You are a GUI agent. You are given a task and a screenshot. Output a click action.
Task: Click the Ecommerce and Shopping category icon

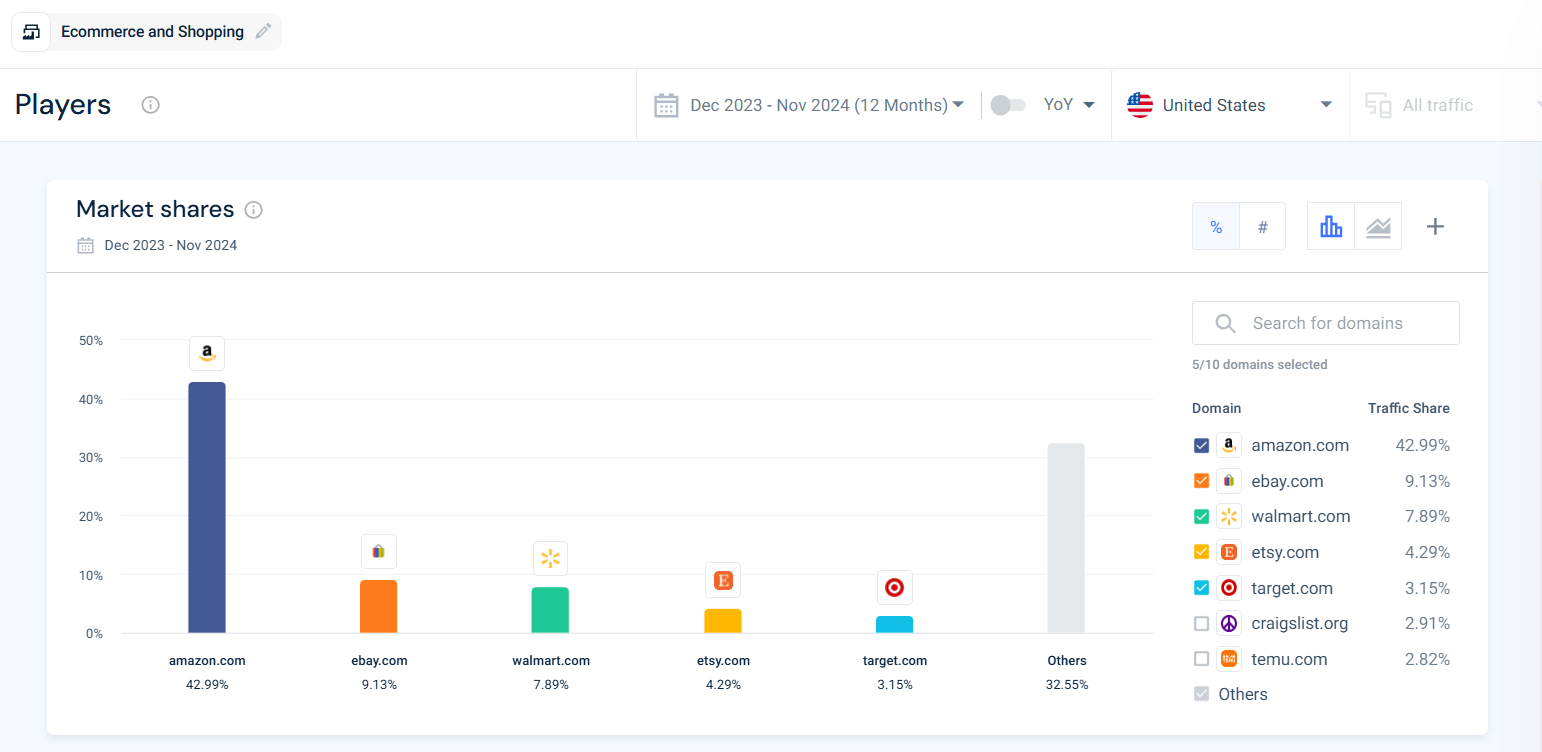[x=31, y=32]
